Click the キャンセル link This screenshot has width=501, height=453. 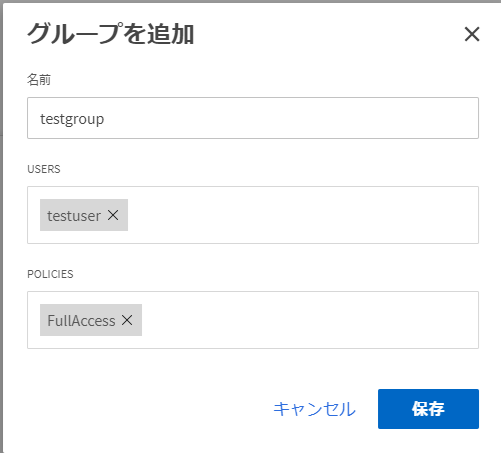coord(314,409)
